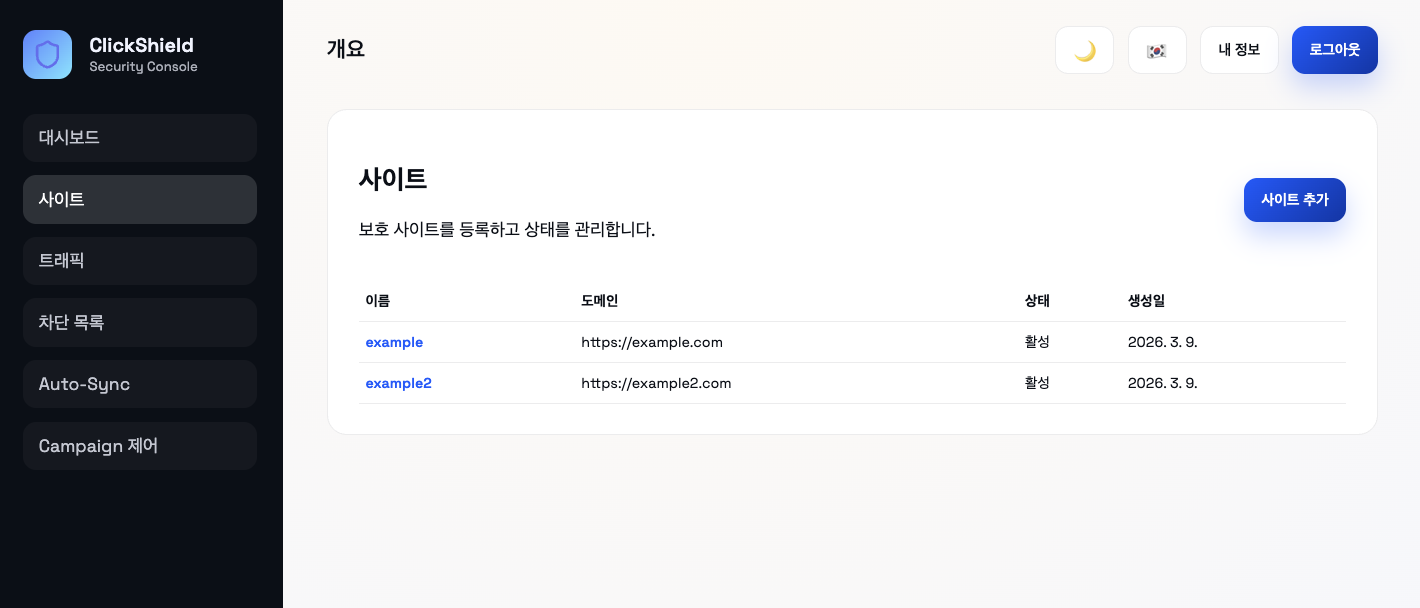Screen dimensions: 1420x608
Task: Click the creation date in the example row
Action: pyautogui.click(x=1163, y=342)
